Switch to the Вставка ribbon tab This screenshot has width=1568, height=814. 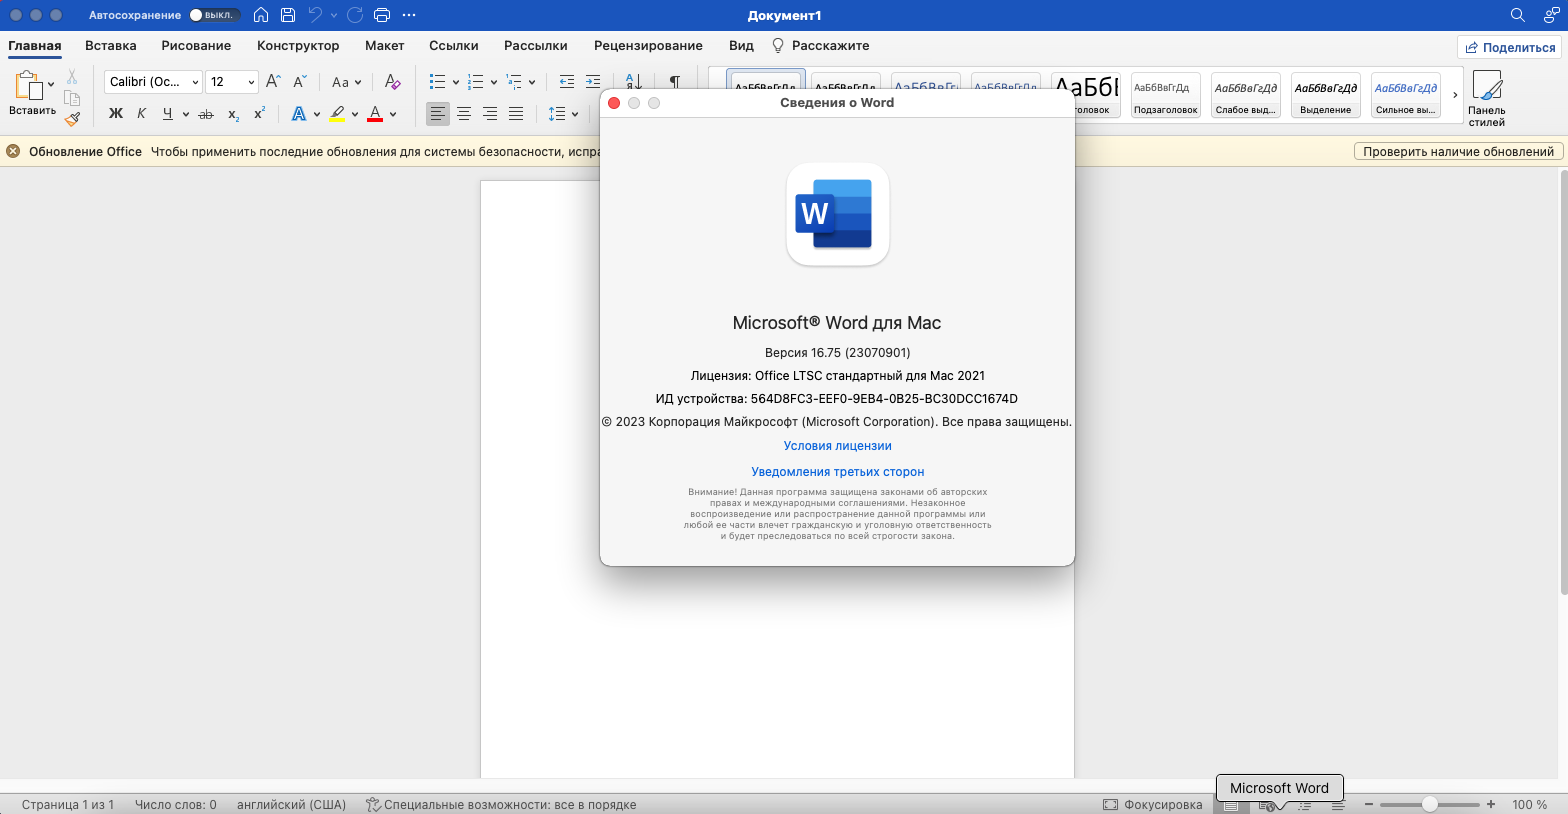click(x=110, y=46)
